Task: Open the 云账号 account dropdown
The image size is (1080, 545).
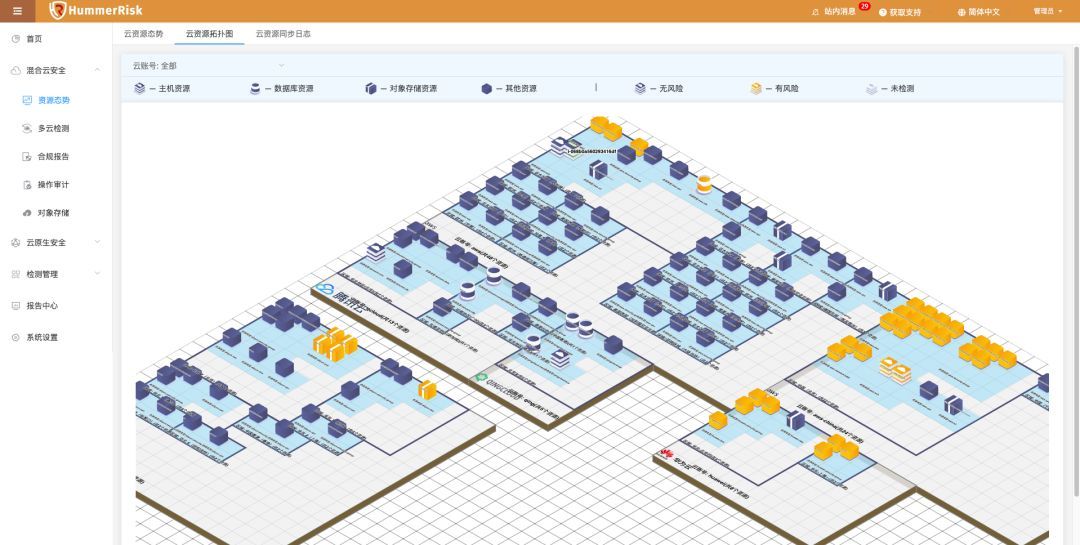Action: click(x=209, y=65)
